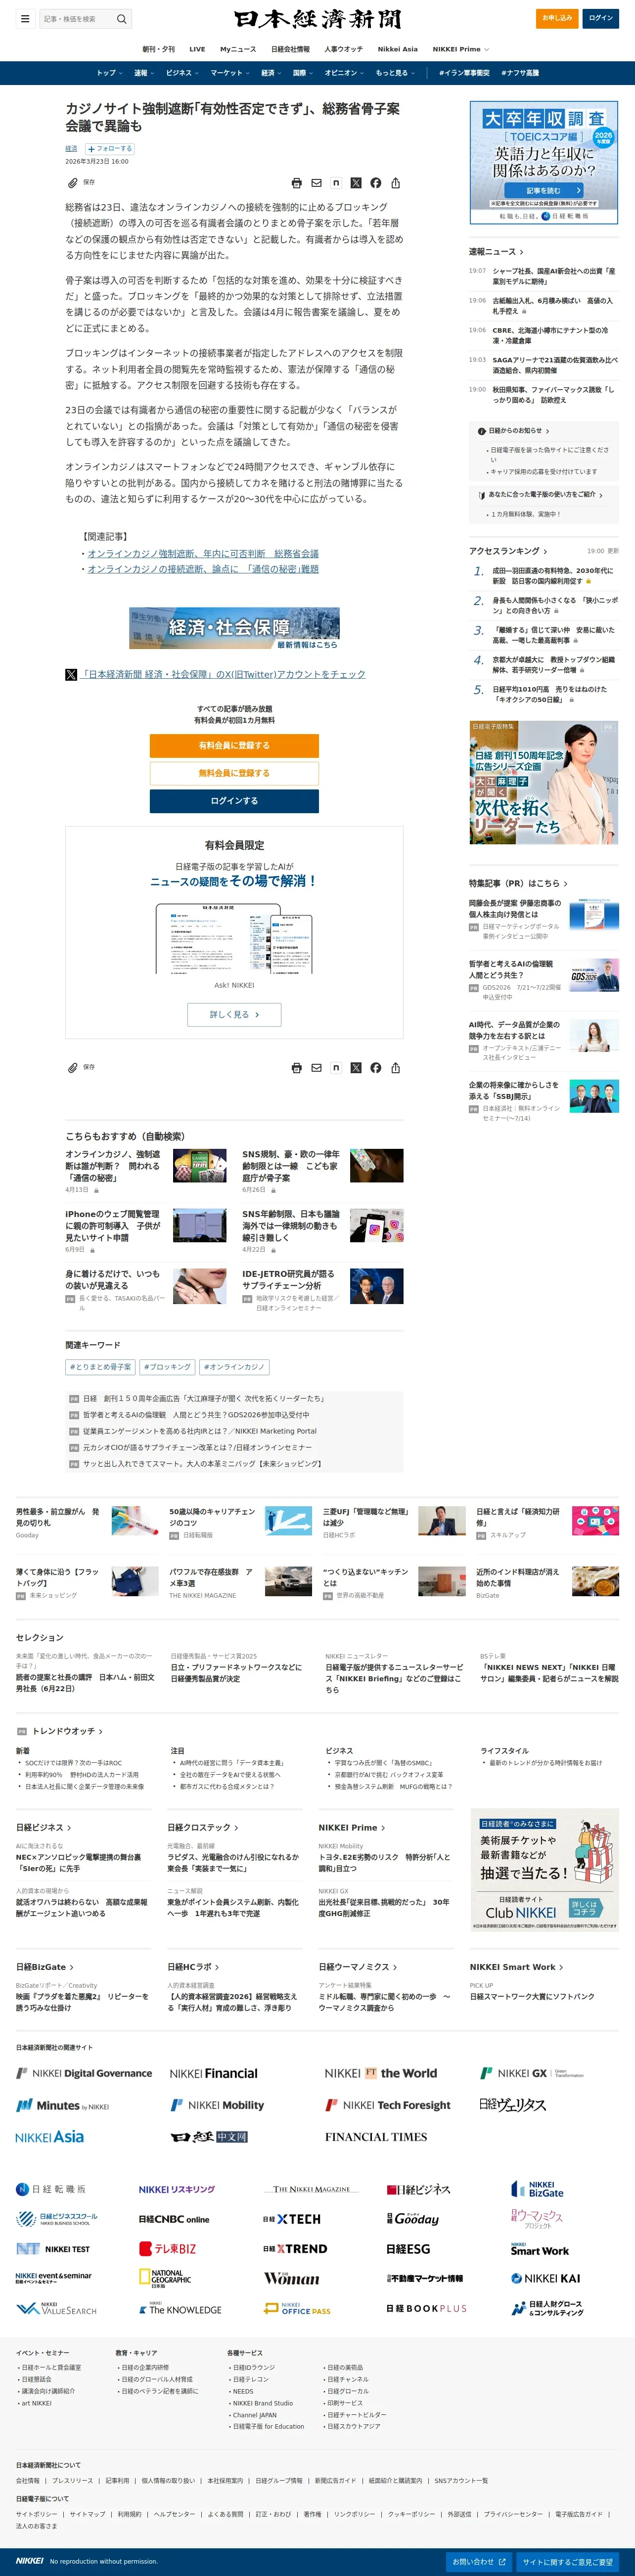The image size is (635, 2576).
Task: Expand the トップ navigation dropdown
Action: (x=109, y=73)
